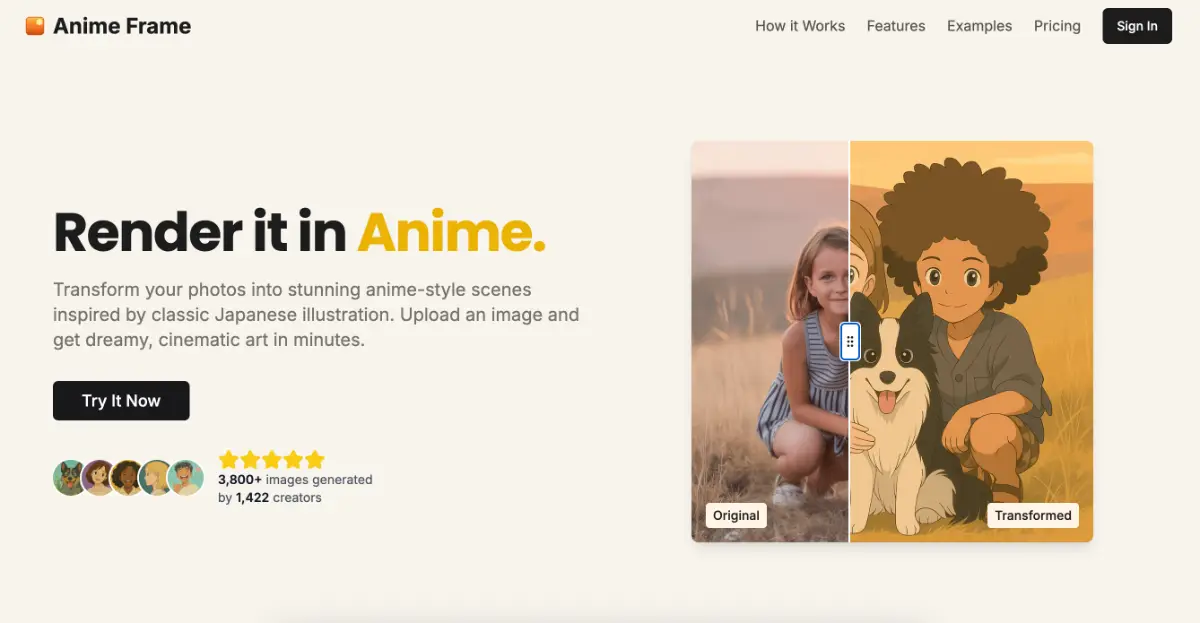The image size is (1200, 623).
Task: Click the before-after comparison slider handle
Action: coord(850,342)
